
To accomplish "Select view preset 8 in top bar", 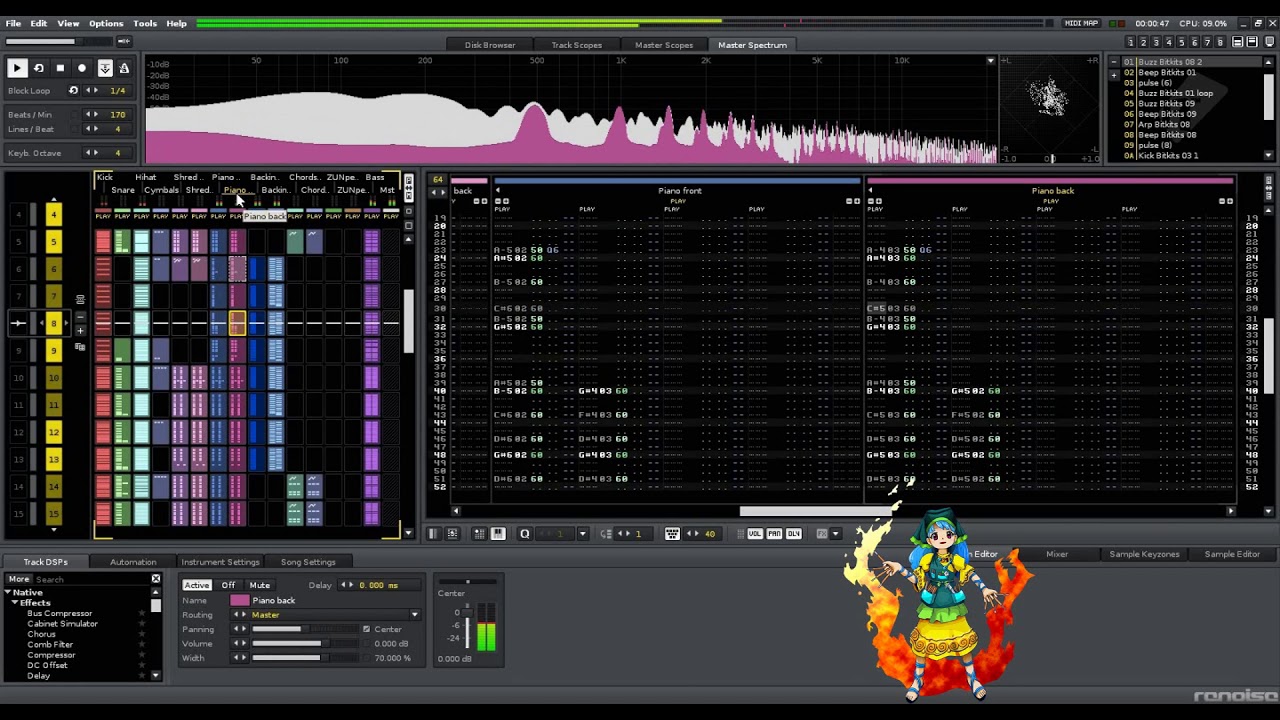I will 1220,42.
